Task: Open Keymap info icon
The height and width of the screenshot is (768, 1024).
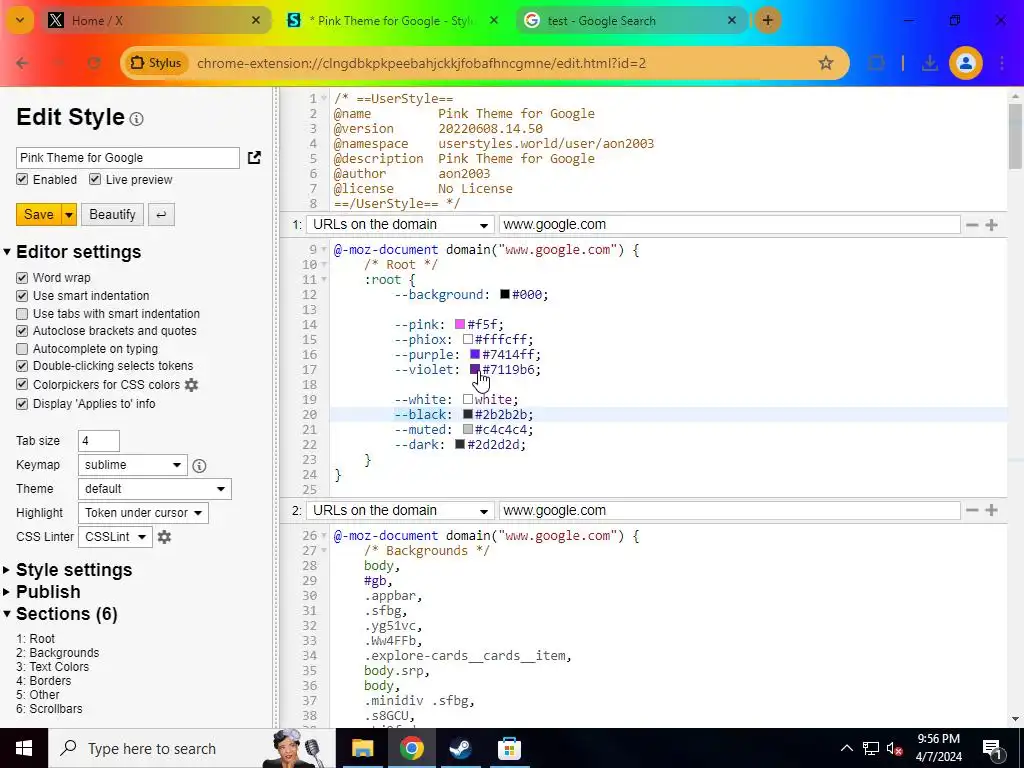Action: point(200,466)
